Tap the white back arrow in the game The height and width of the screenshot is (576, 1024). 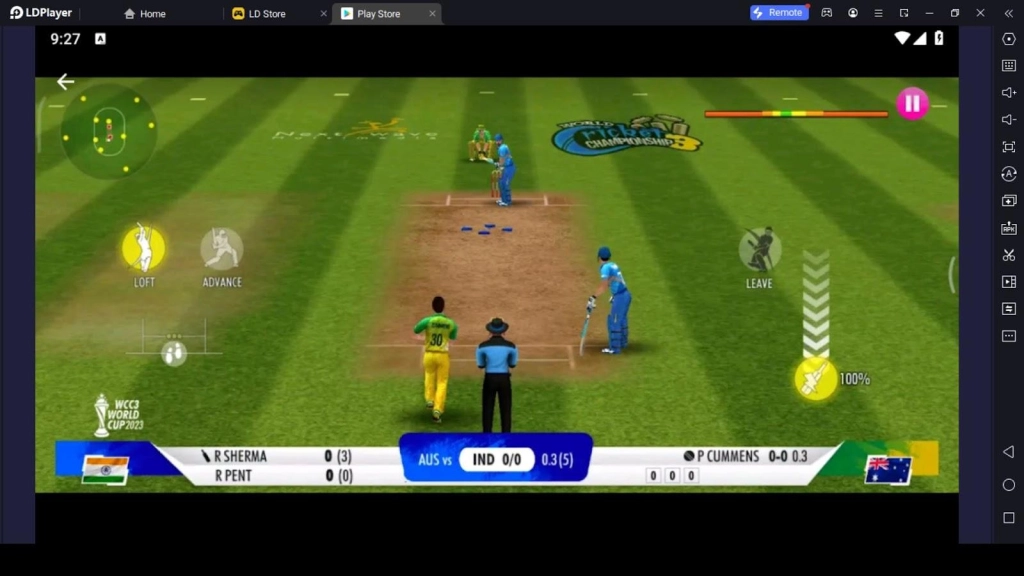[65, 82]
